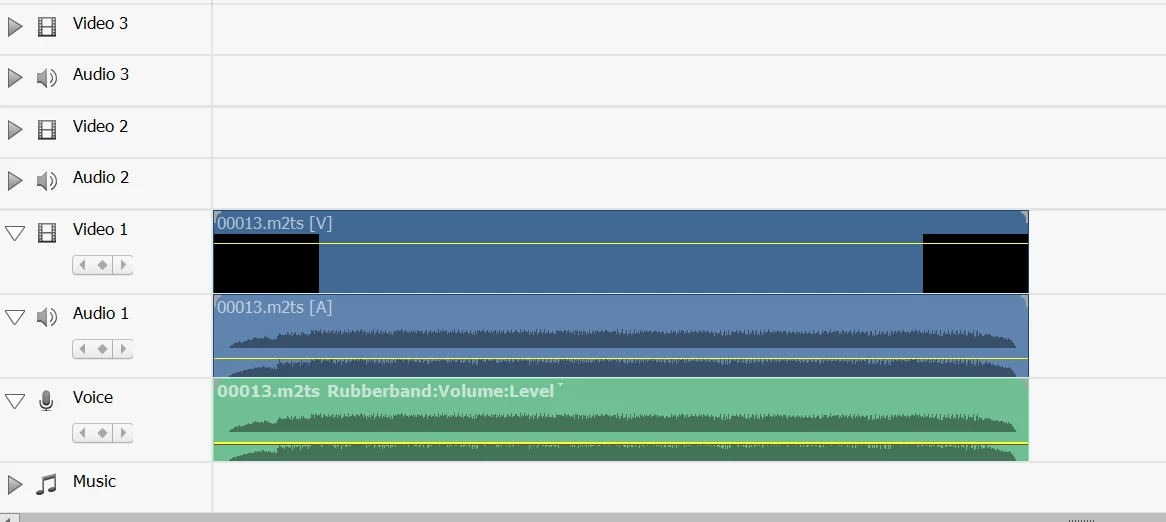Image resolution: width=1166 pixels, height=522 pixels.
Task: Go to next keyframe on Audio 1
Action: click(123, 349)
